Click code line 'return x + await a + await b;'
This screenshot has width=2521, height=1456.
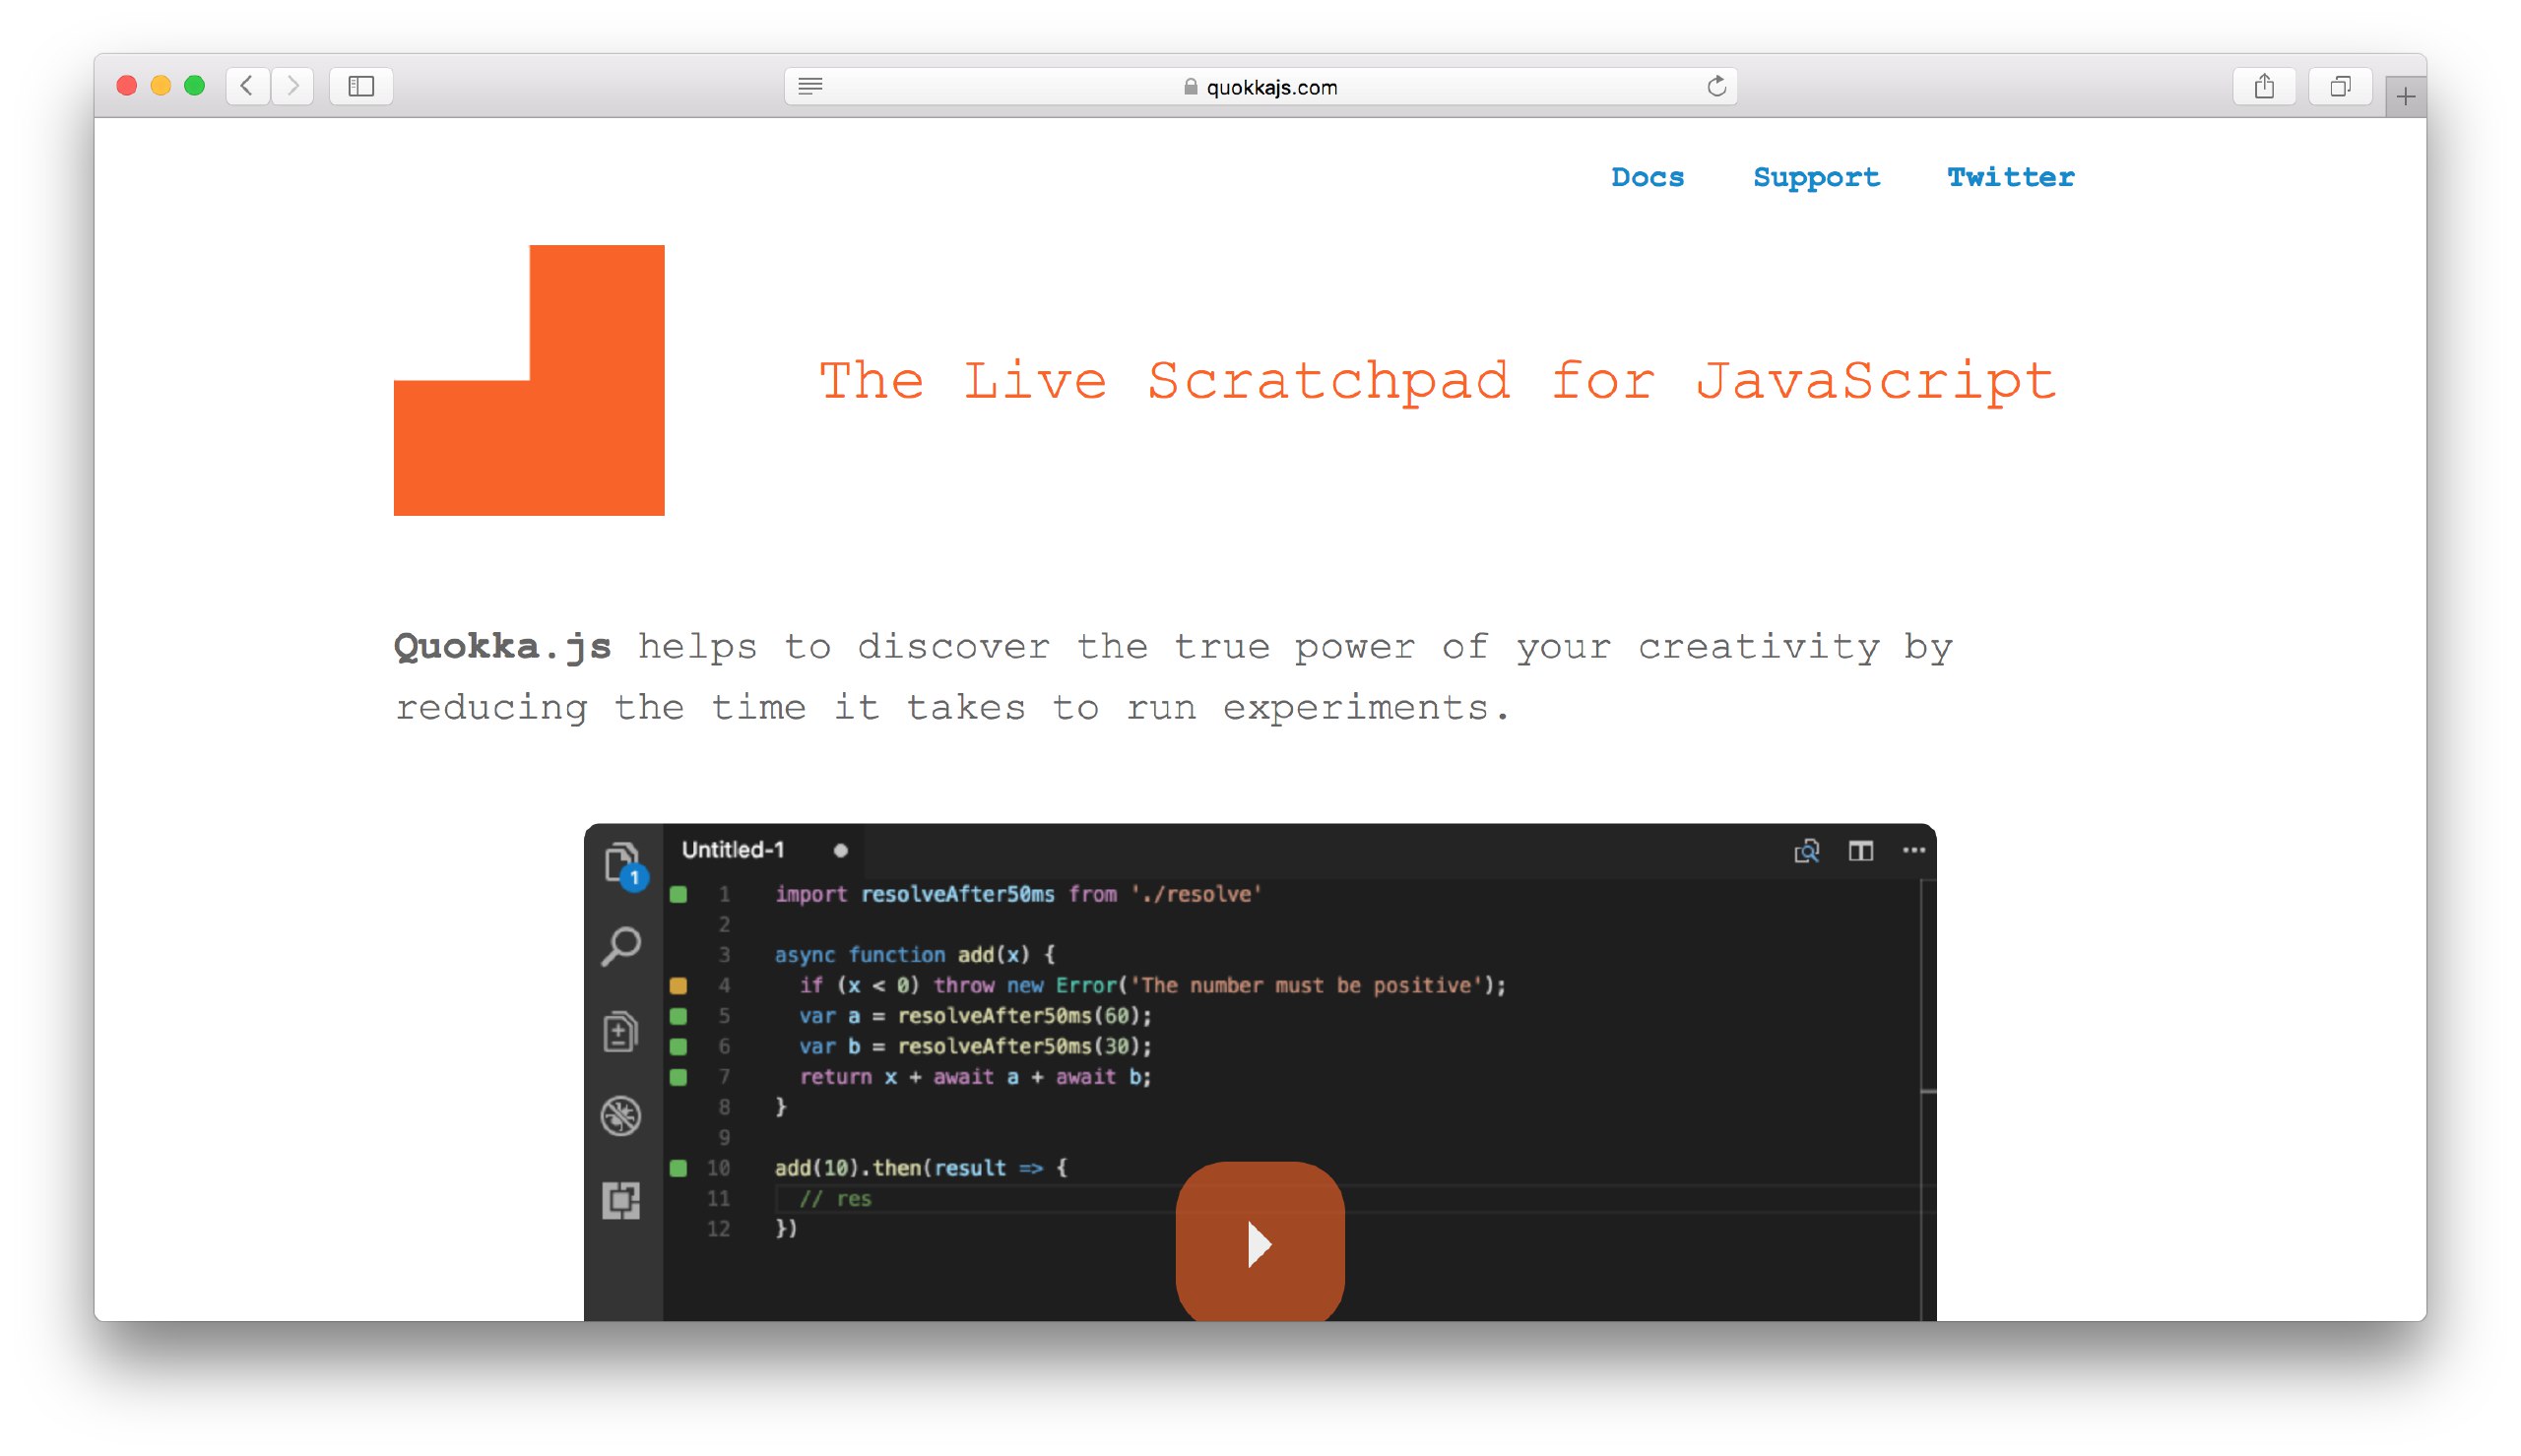click(x=975, y=1076)
